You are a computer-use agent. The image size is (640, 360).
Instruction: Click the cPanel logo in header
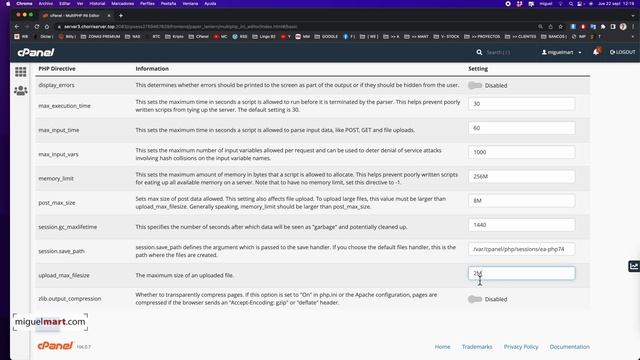click(x=36, y=52)
